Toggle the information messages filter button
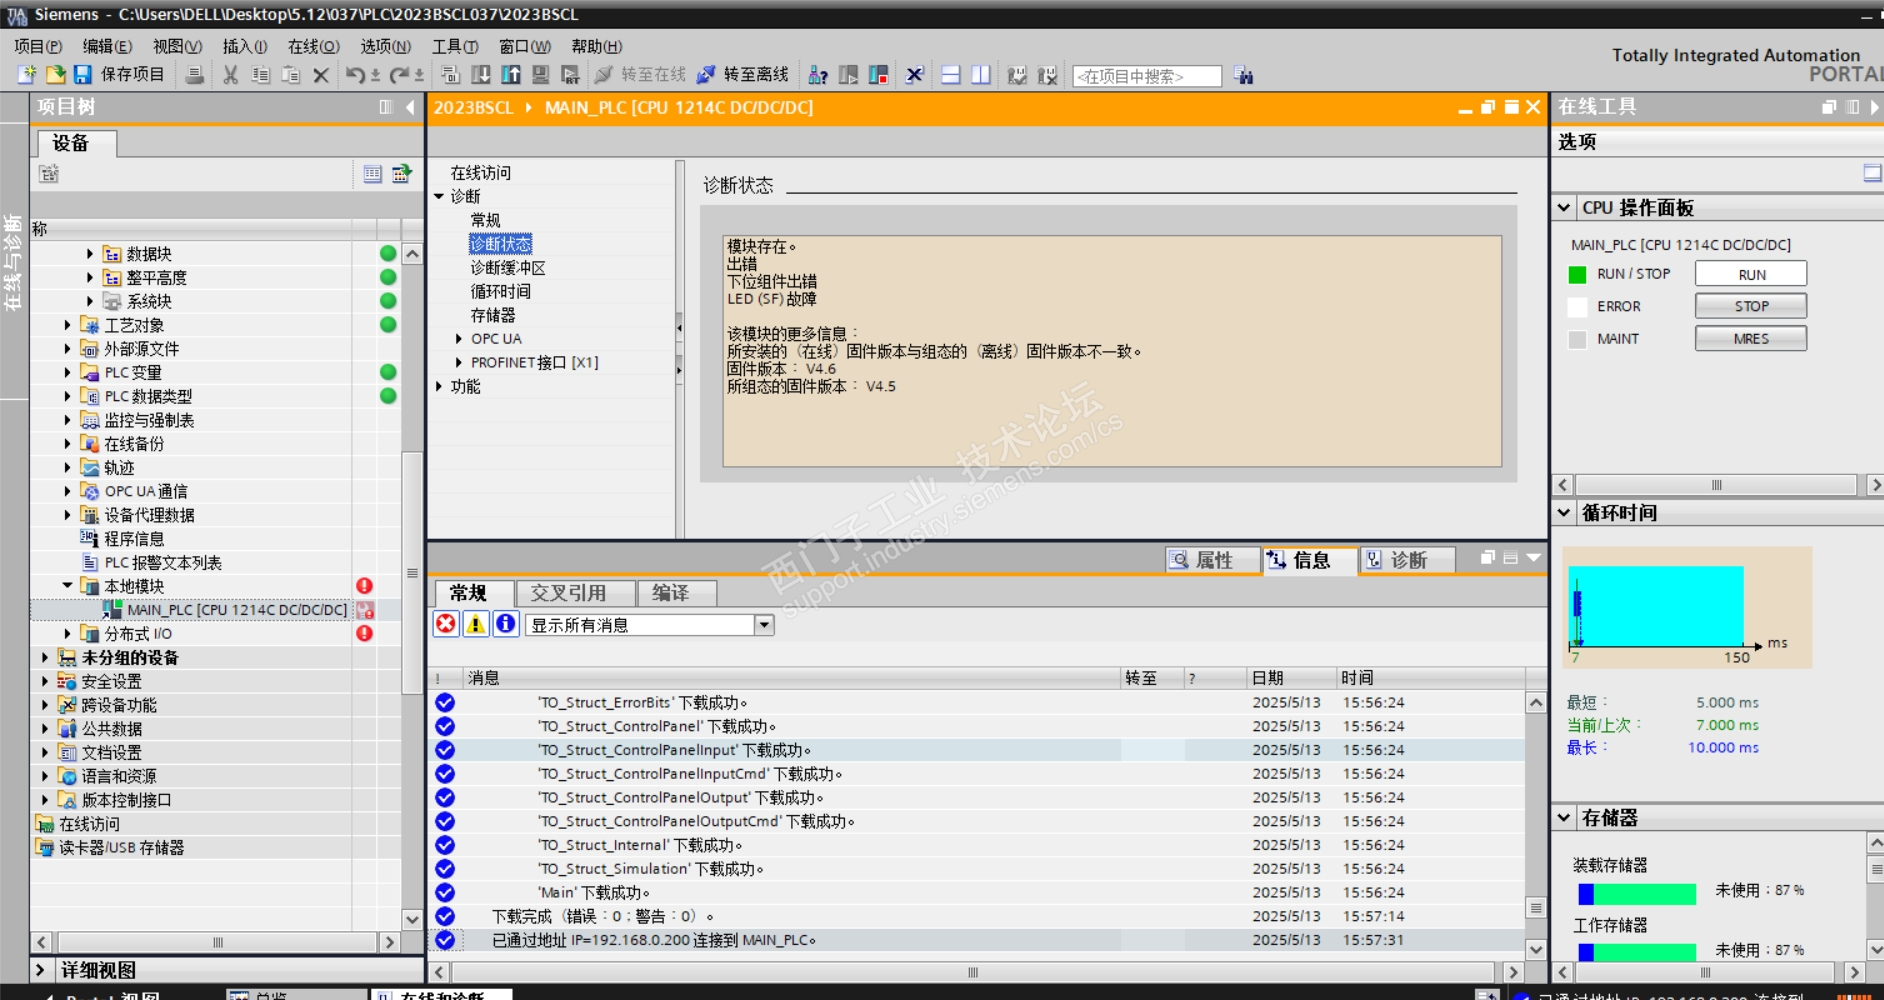 point(506,624)
